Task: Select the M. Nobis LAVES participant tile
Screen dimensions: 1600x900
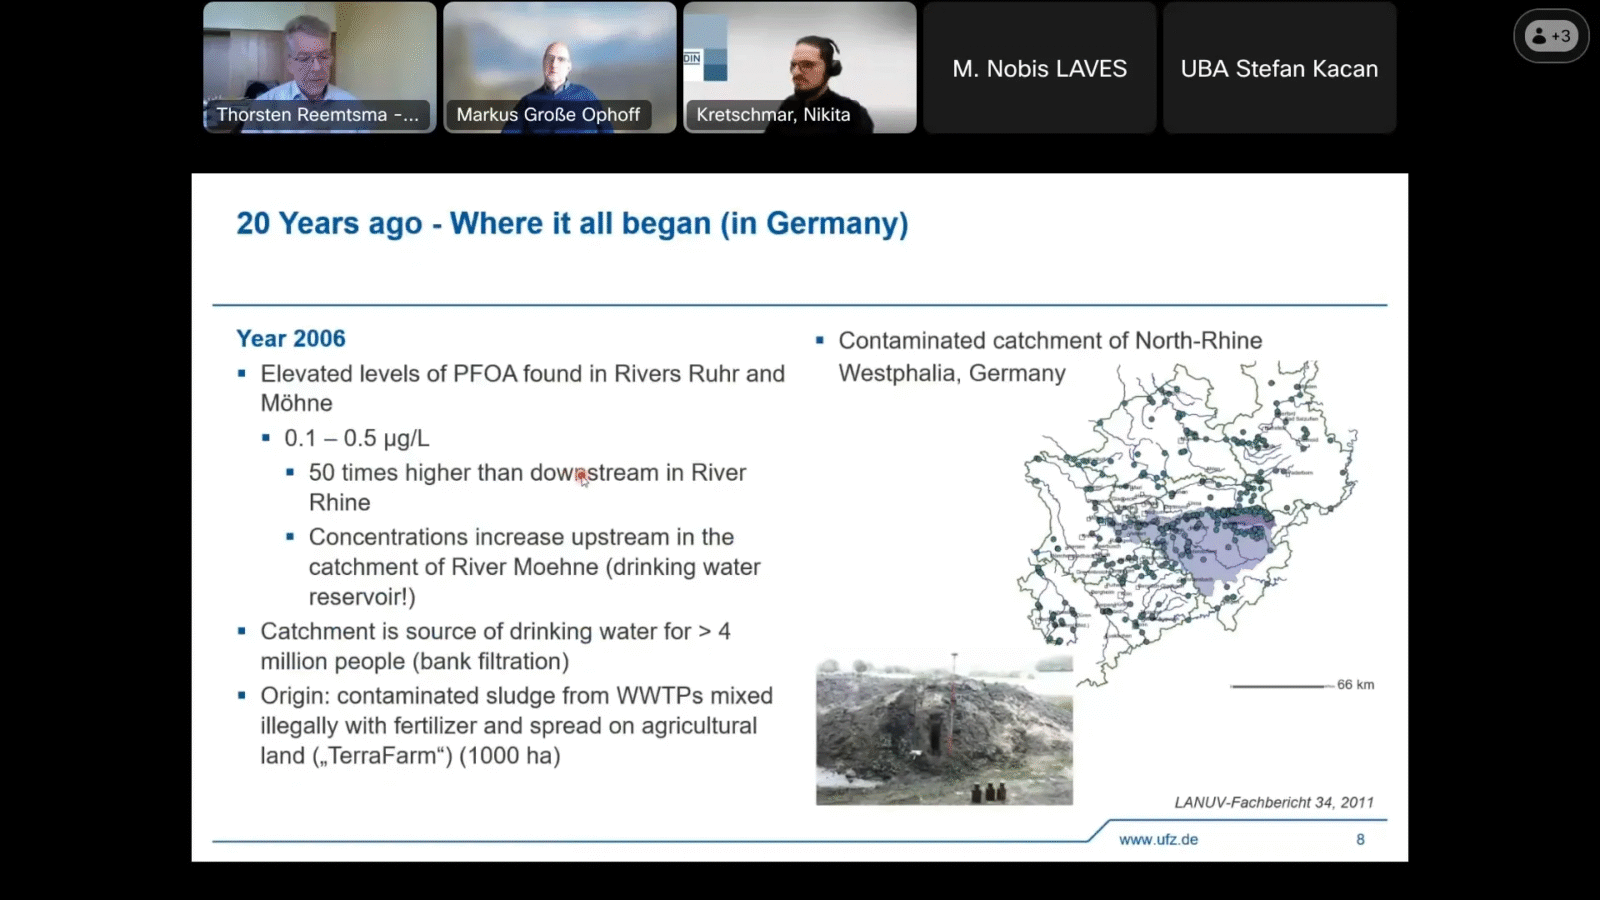Action: 1039,68
